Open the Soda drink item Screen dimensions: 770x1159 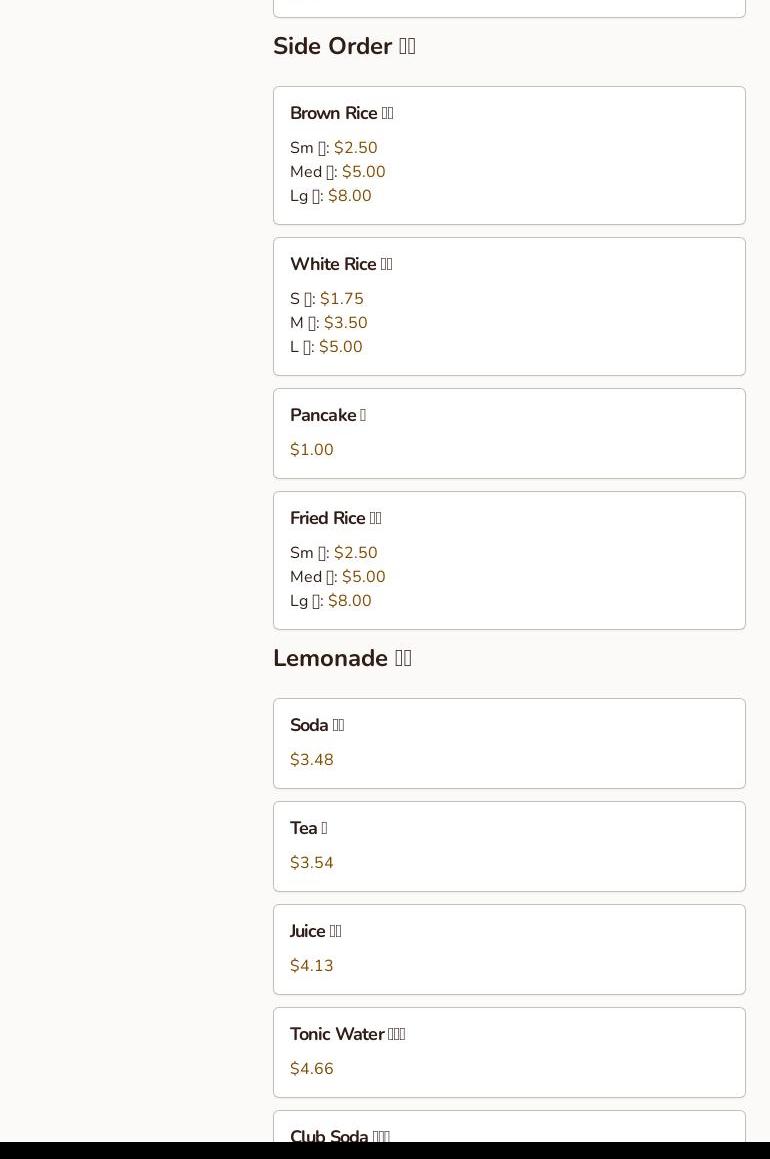tap(508, 743)
